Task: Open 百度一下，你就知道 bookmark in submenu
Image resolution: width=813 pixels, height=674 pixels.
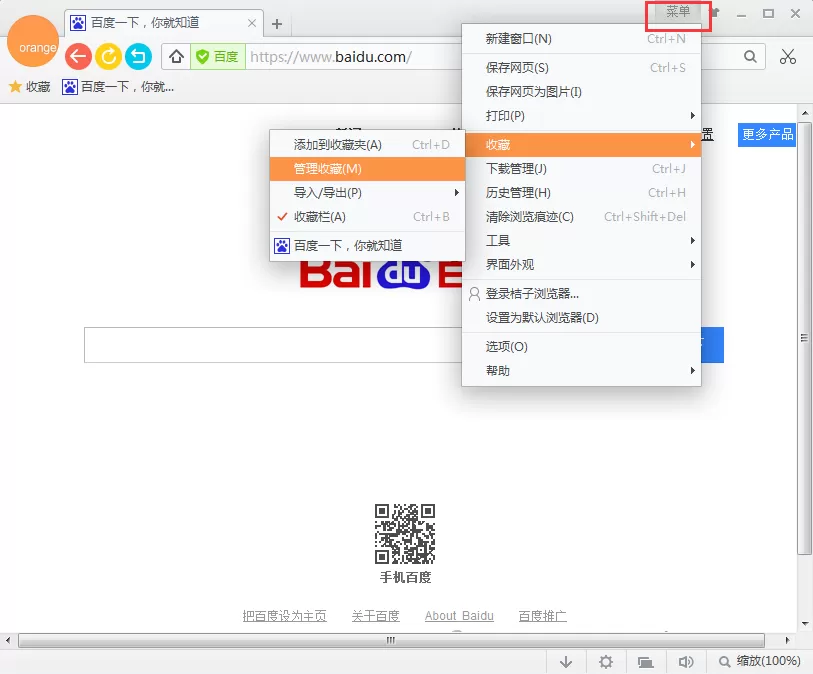Action: [367, 246]
